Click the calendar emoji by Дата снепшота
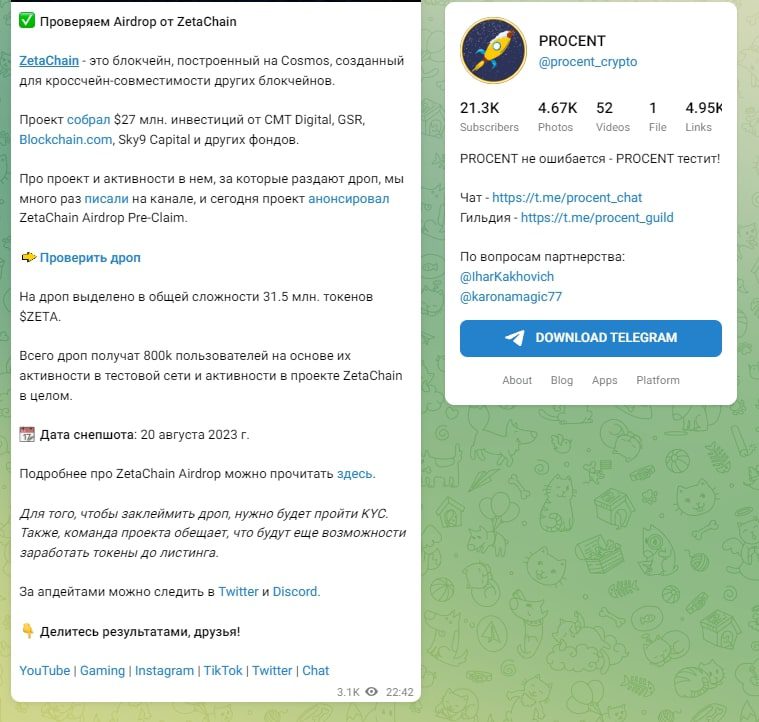Image resolution: width=759 pixels, height=722 pixels. click(x=28, y=435)
